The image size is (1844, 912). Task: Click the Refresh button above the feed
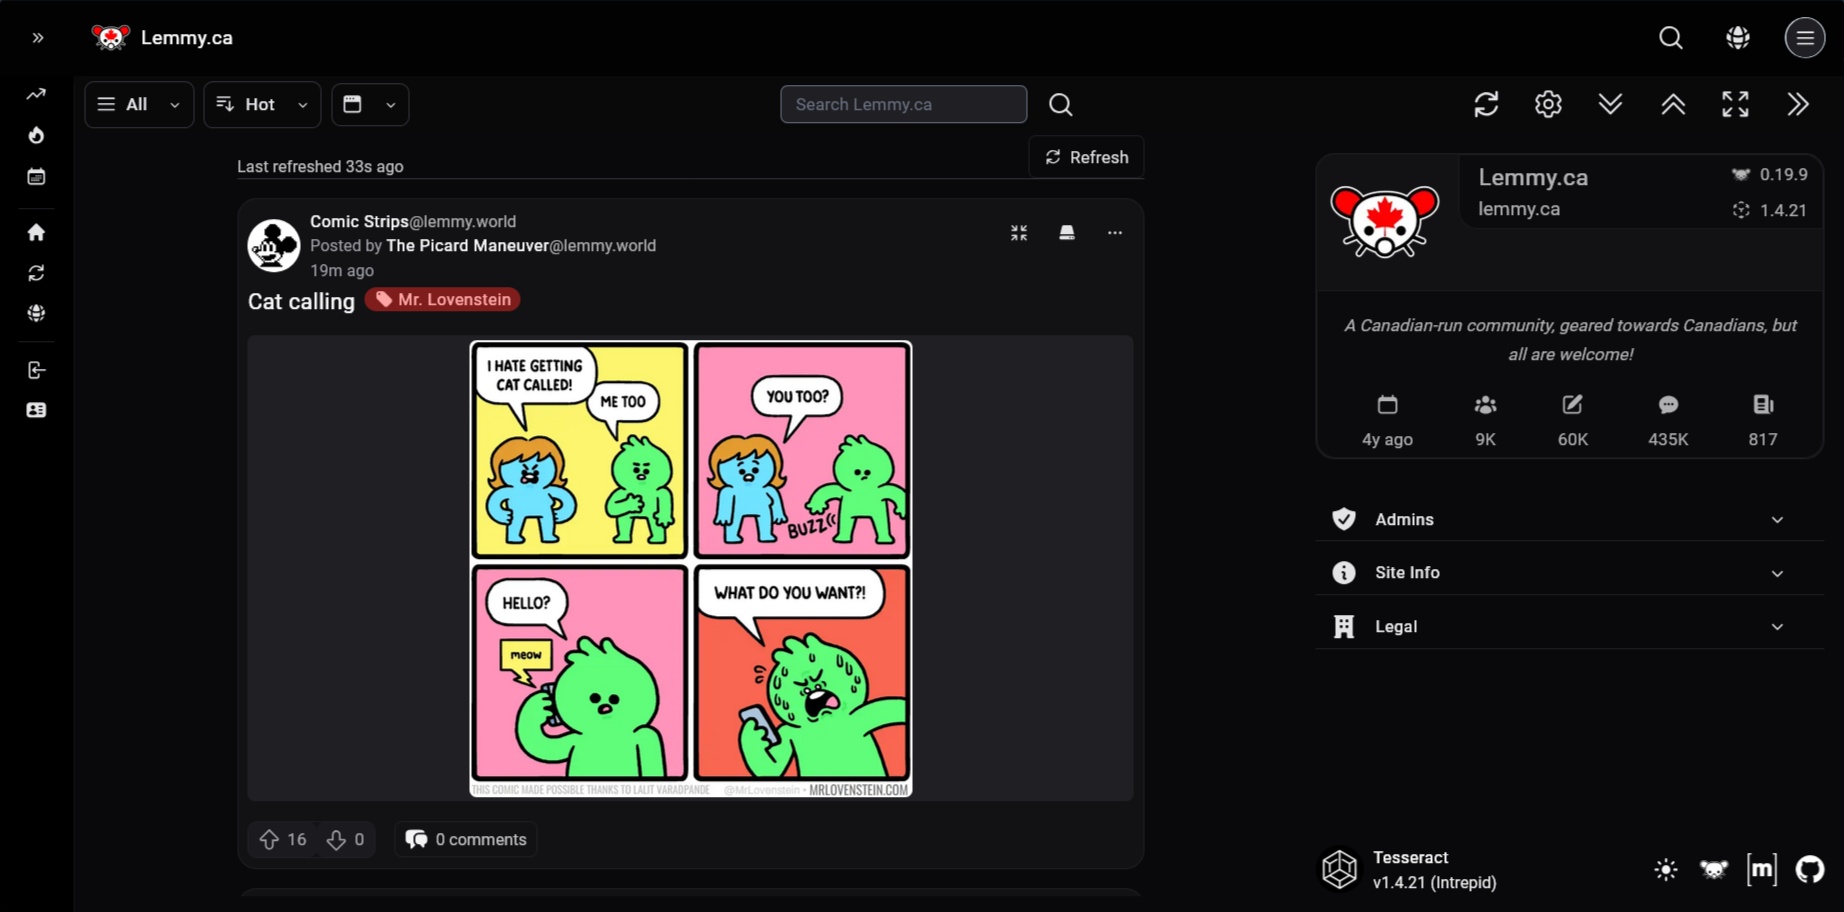point(1087,157)
